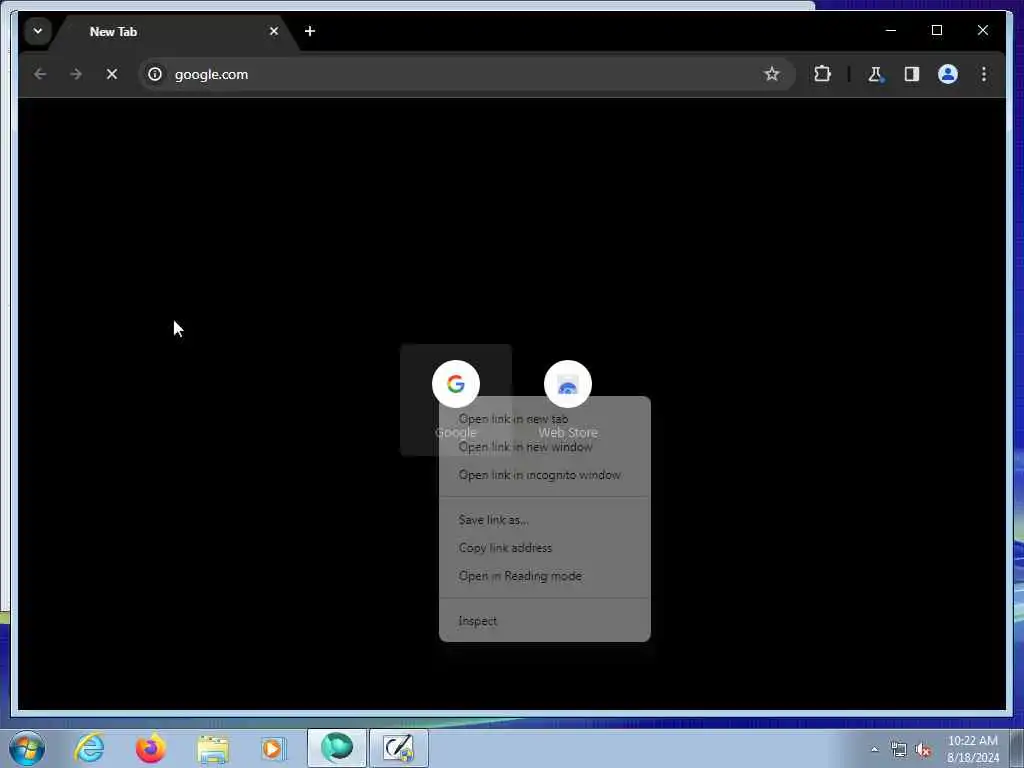The height and width of the screenshot is (768, 1024).
Task: Stop loading the page
Action: 112,74
